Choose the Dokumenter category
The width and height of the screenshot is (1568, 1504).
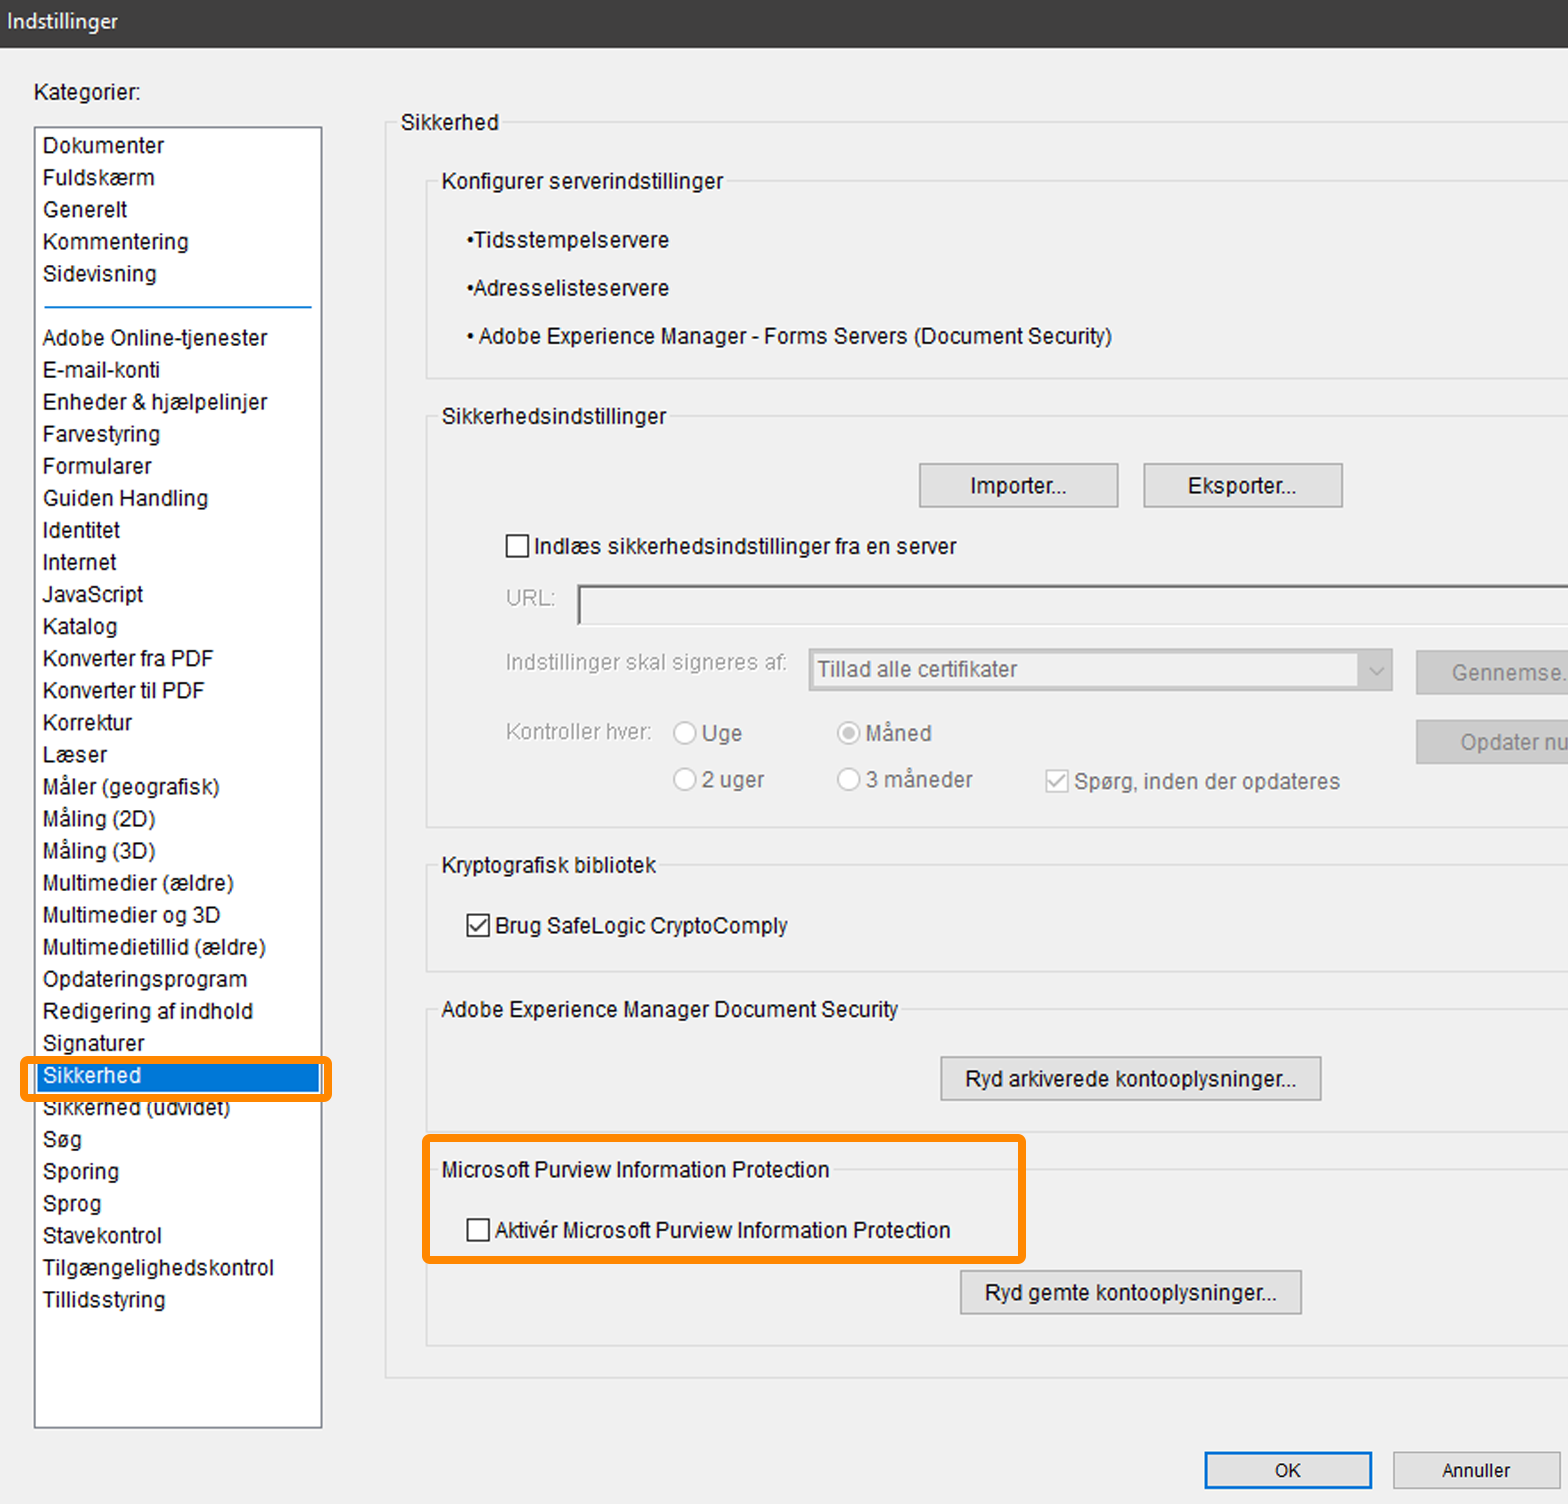[x=103, y=145]
